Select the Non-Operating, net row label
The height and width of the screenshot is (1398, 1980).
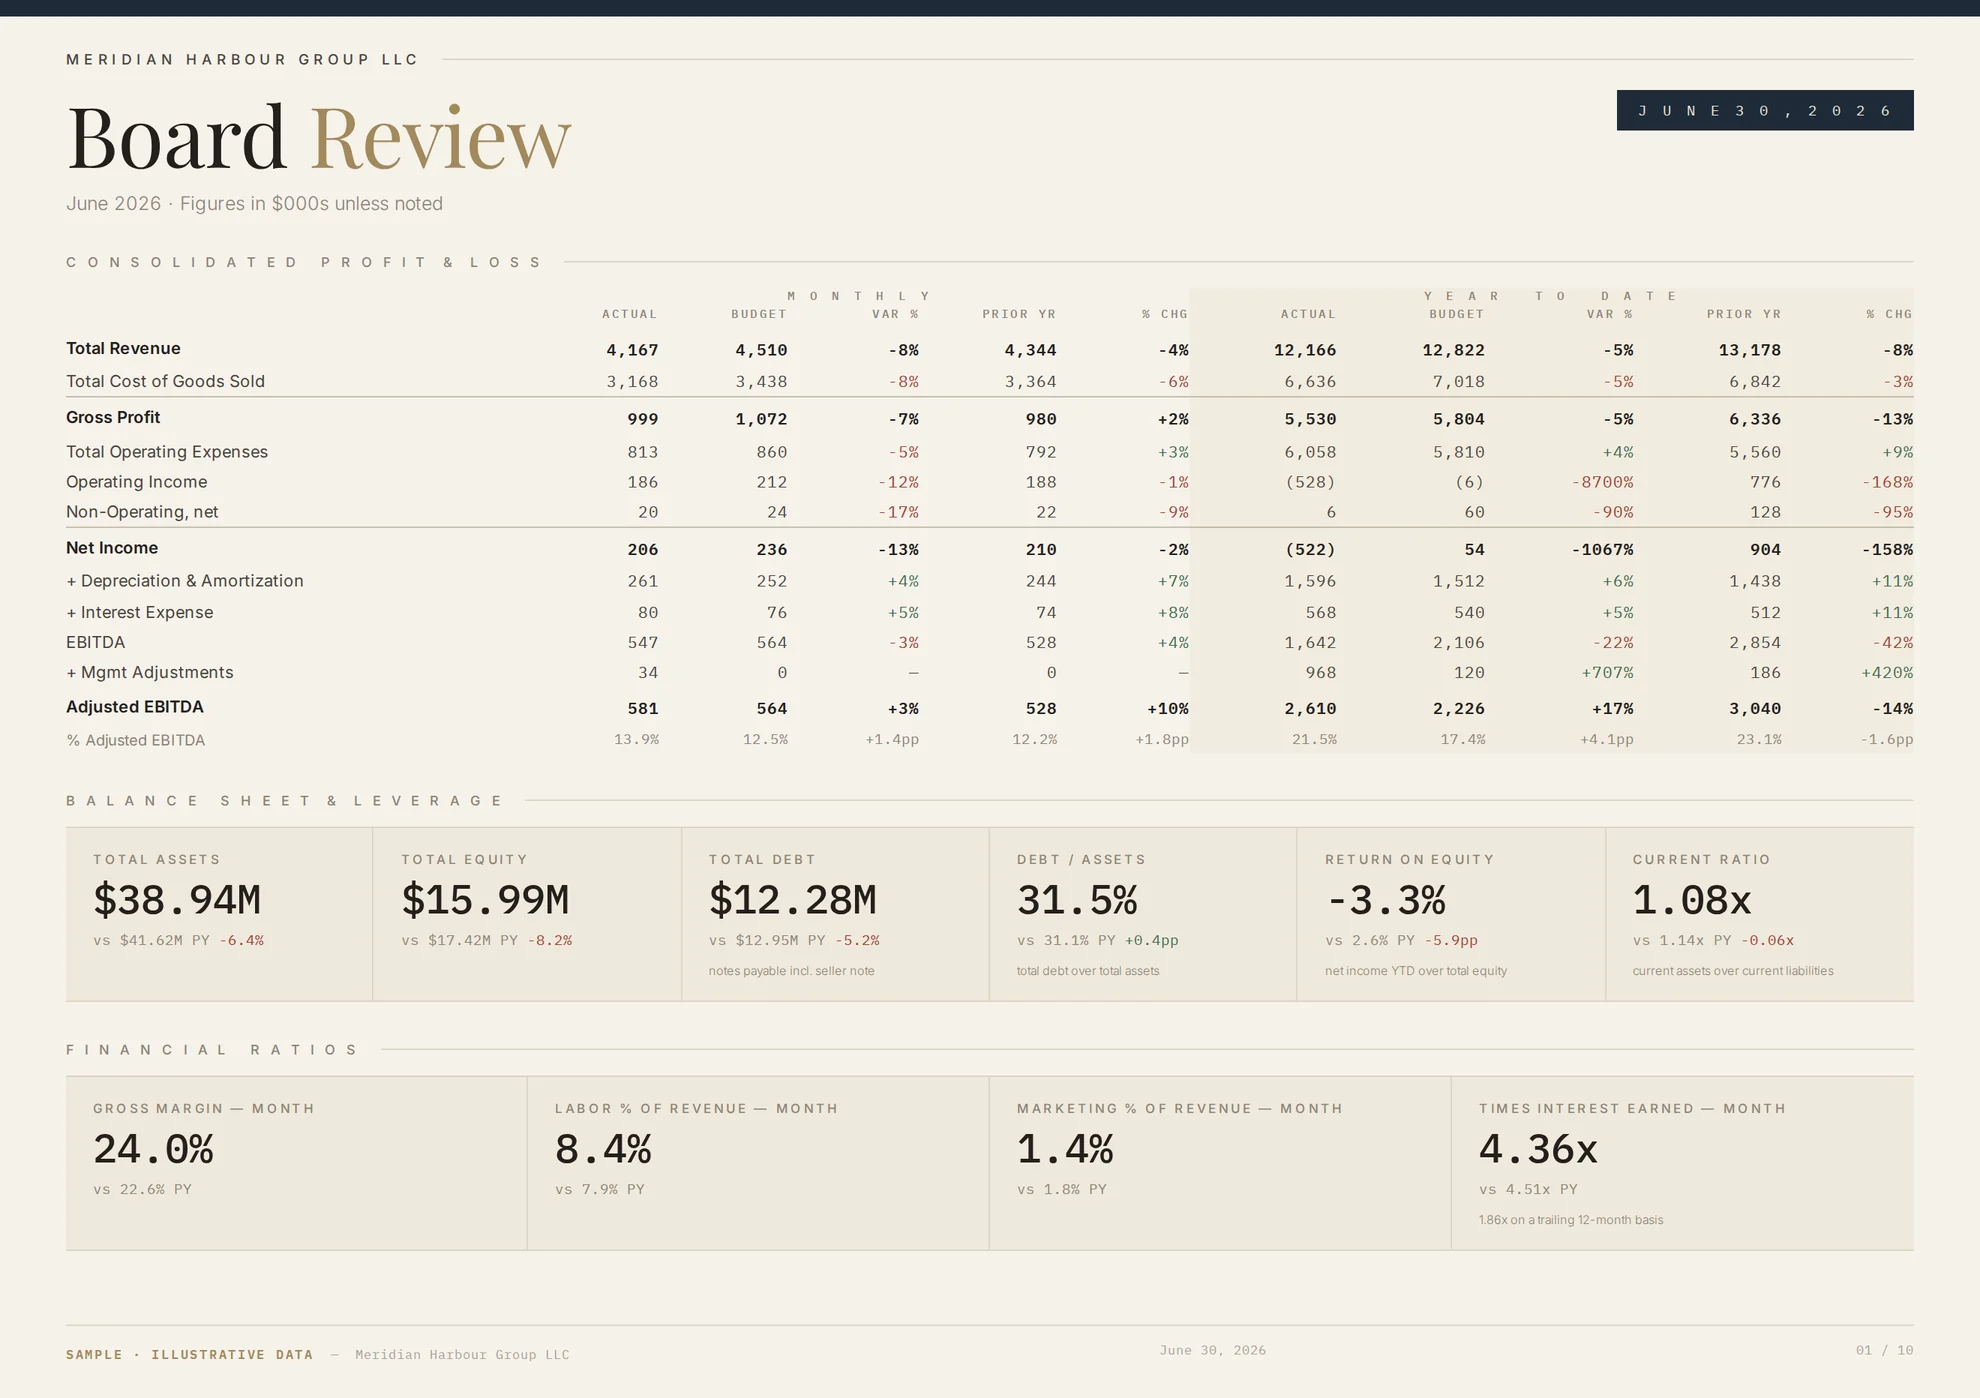pyautogui.click(x=142, y=512)
